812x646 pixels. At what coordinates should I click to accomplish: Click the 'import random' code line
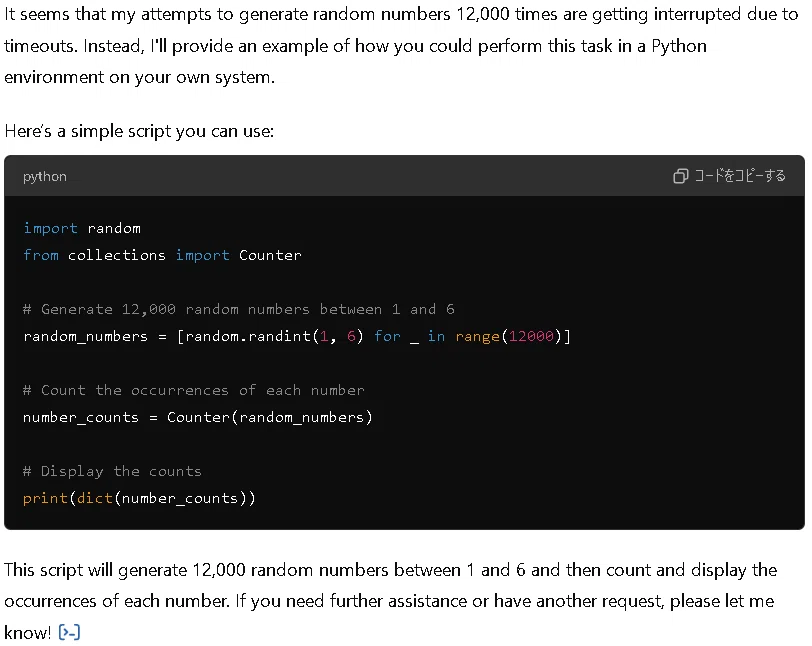(x=82, y=228)
